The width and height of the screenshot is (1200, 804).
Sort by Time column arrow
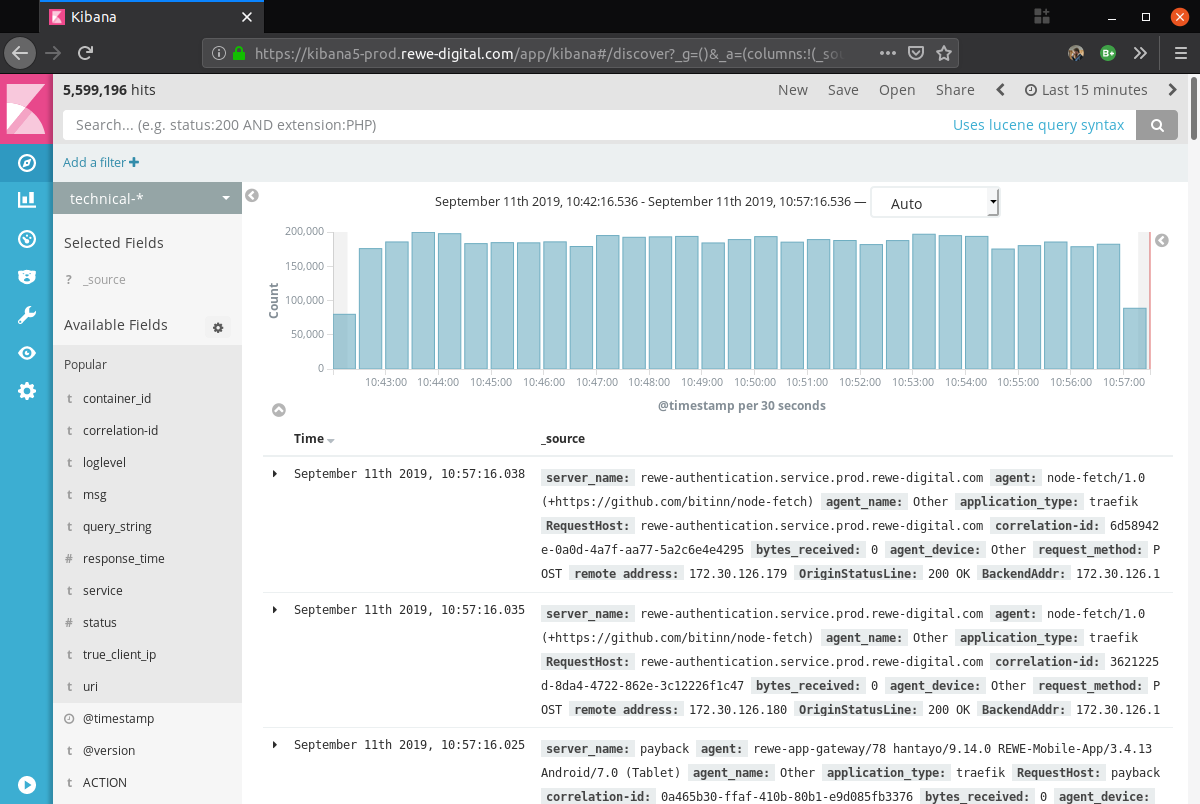(331, 441)
